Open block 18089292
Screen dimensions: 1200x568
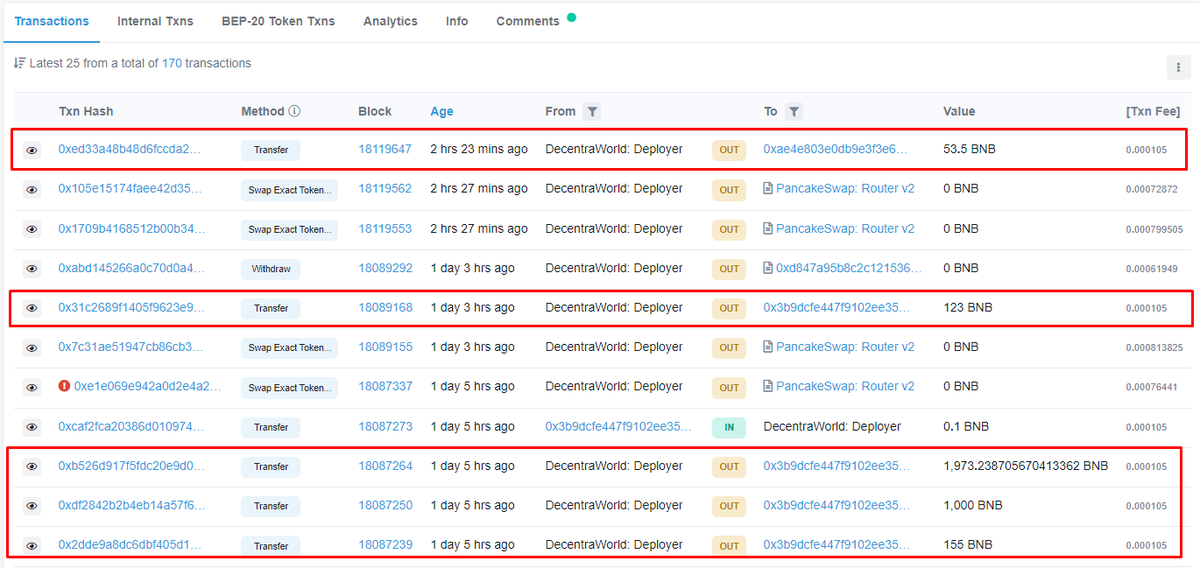pyautogui.click(x=385, y=268)
